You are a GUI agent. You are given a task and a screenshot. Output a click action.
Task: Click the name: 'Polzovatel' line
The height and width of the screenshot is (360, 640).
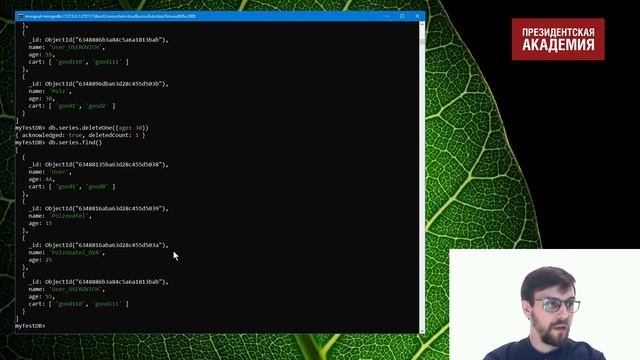[60, 216]
